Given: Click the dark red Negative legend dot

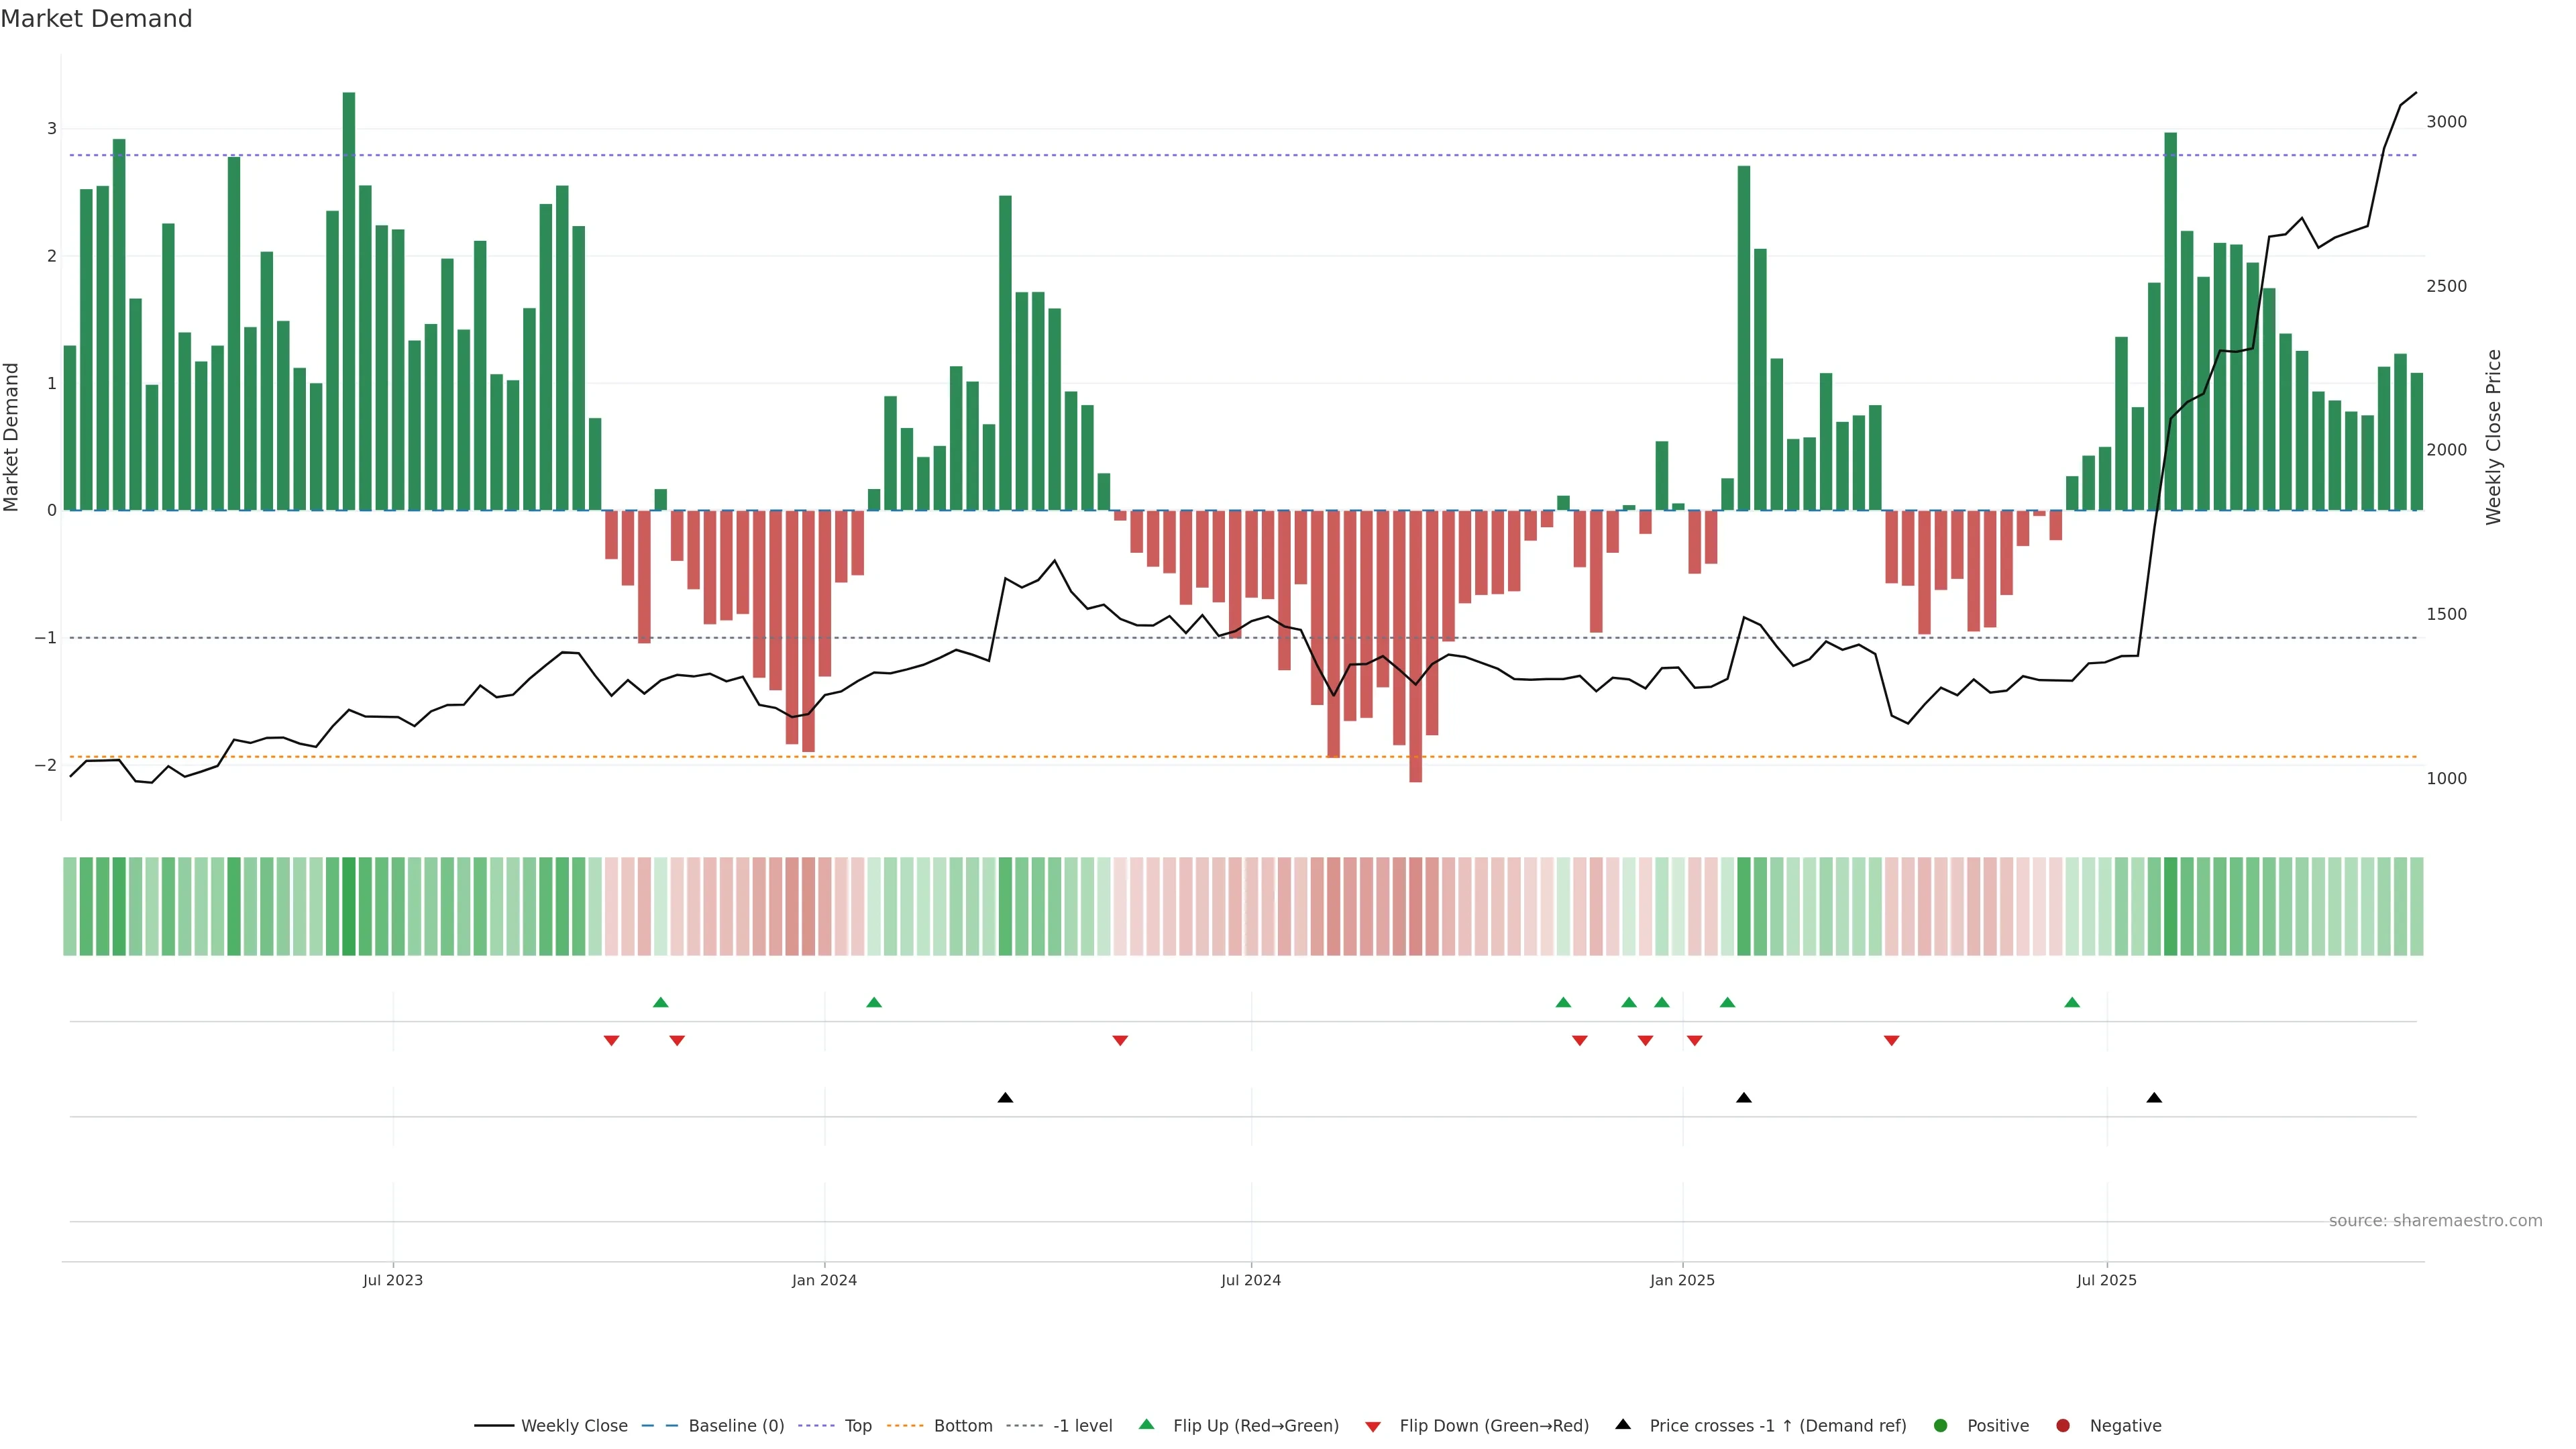Looking at the screenshot, I should pos(2063,1425).
